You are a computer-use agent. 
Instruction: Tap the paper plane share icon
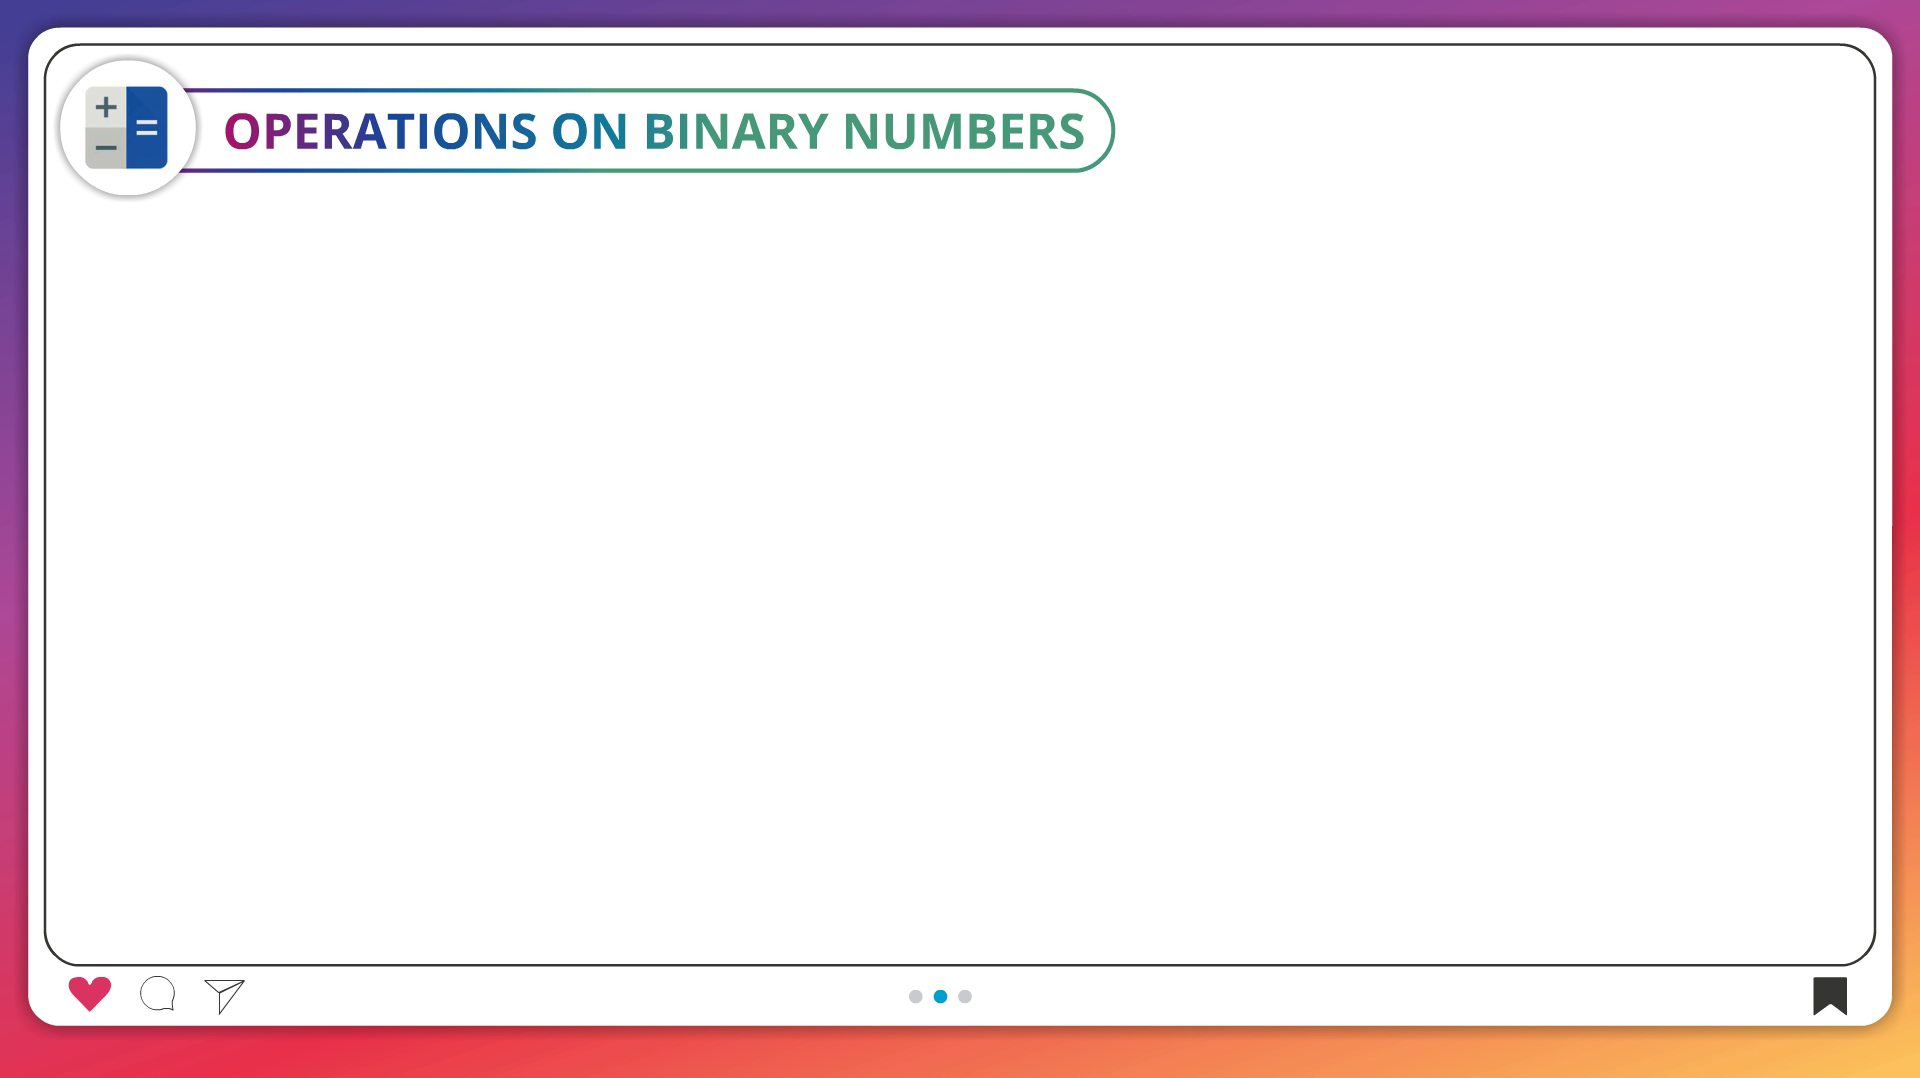click(x=225, y=995)
